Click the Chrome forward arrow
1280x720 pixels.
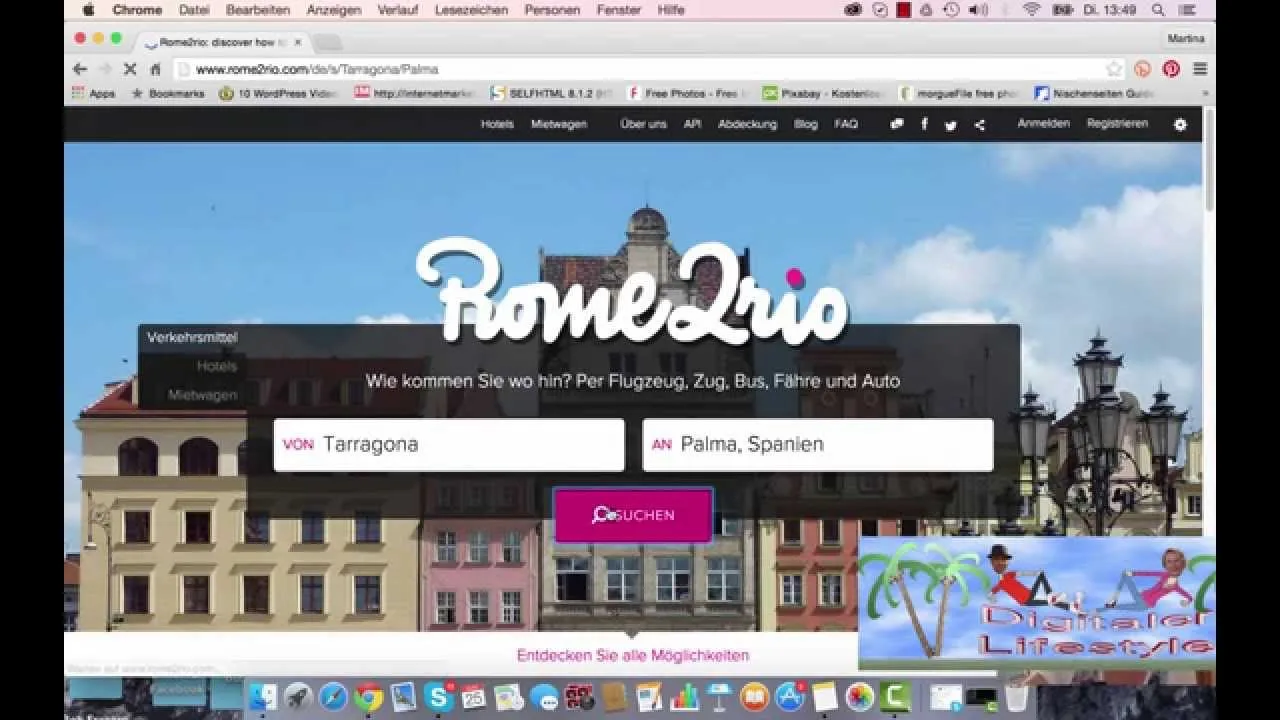104,69
